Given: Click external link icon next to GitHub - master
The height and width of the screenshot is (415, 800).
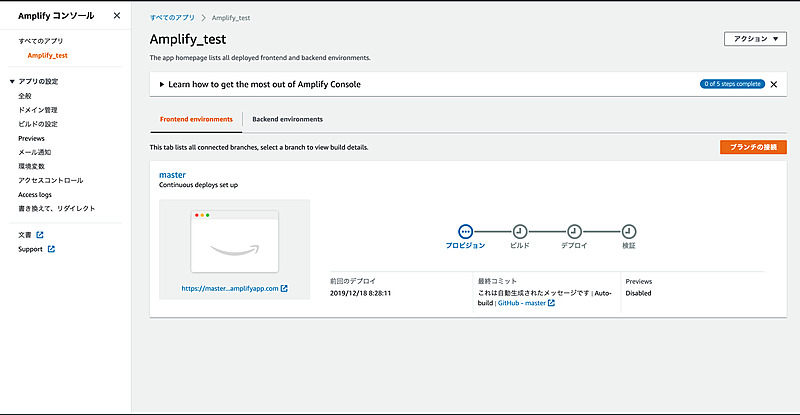Looking at the screenshot, I should tap(551, 302).
